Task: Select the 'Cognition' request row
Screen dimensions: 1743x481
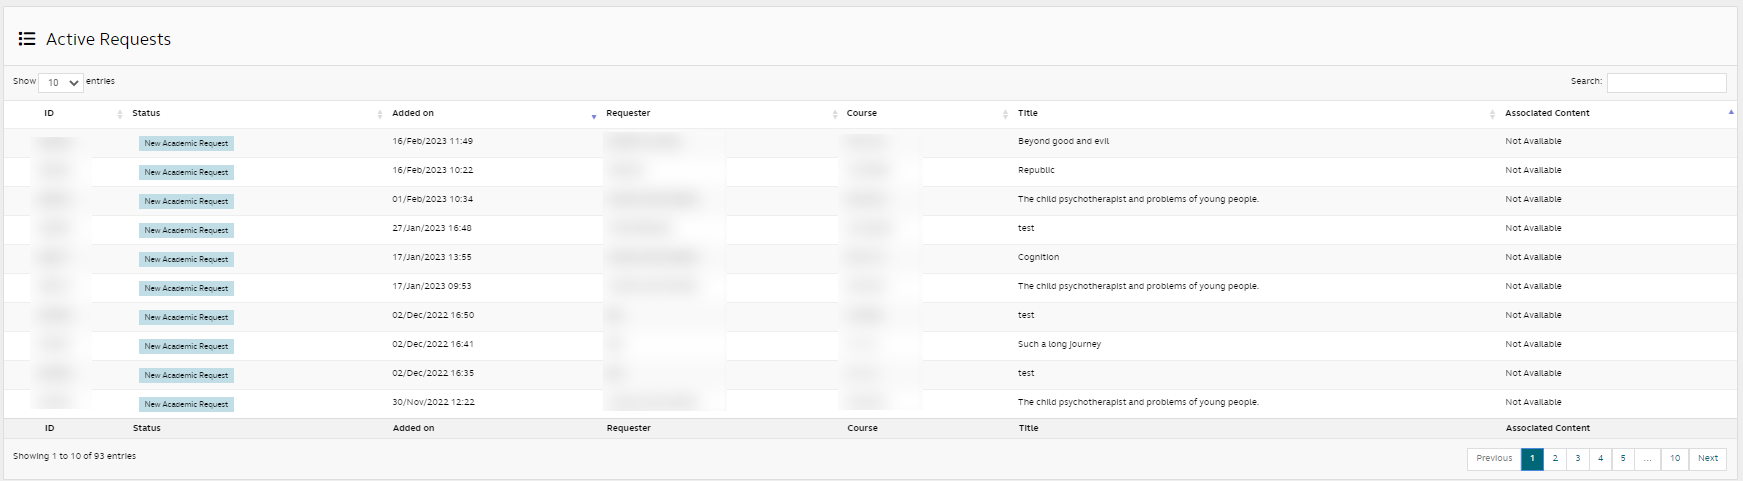Action: [x=1038, y=258]
